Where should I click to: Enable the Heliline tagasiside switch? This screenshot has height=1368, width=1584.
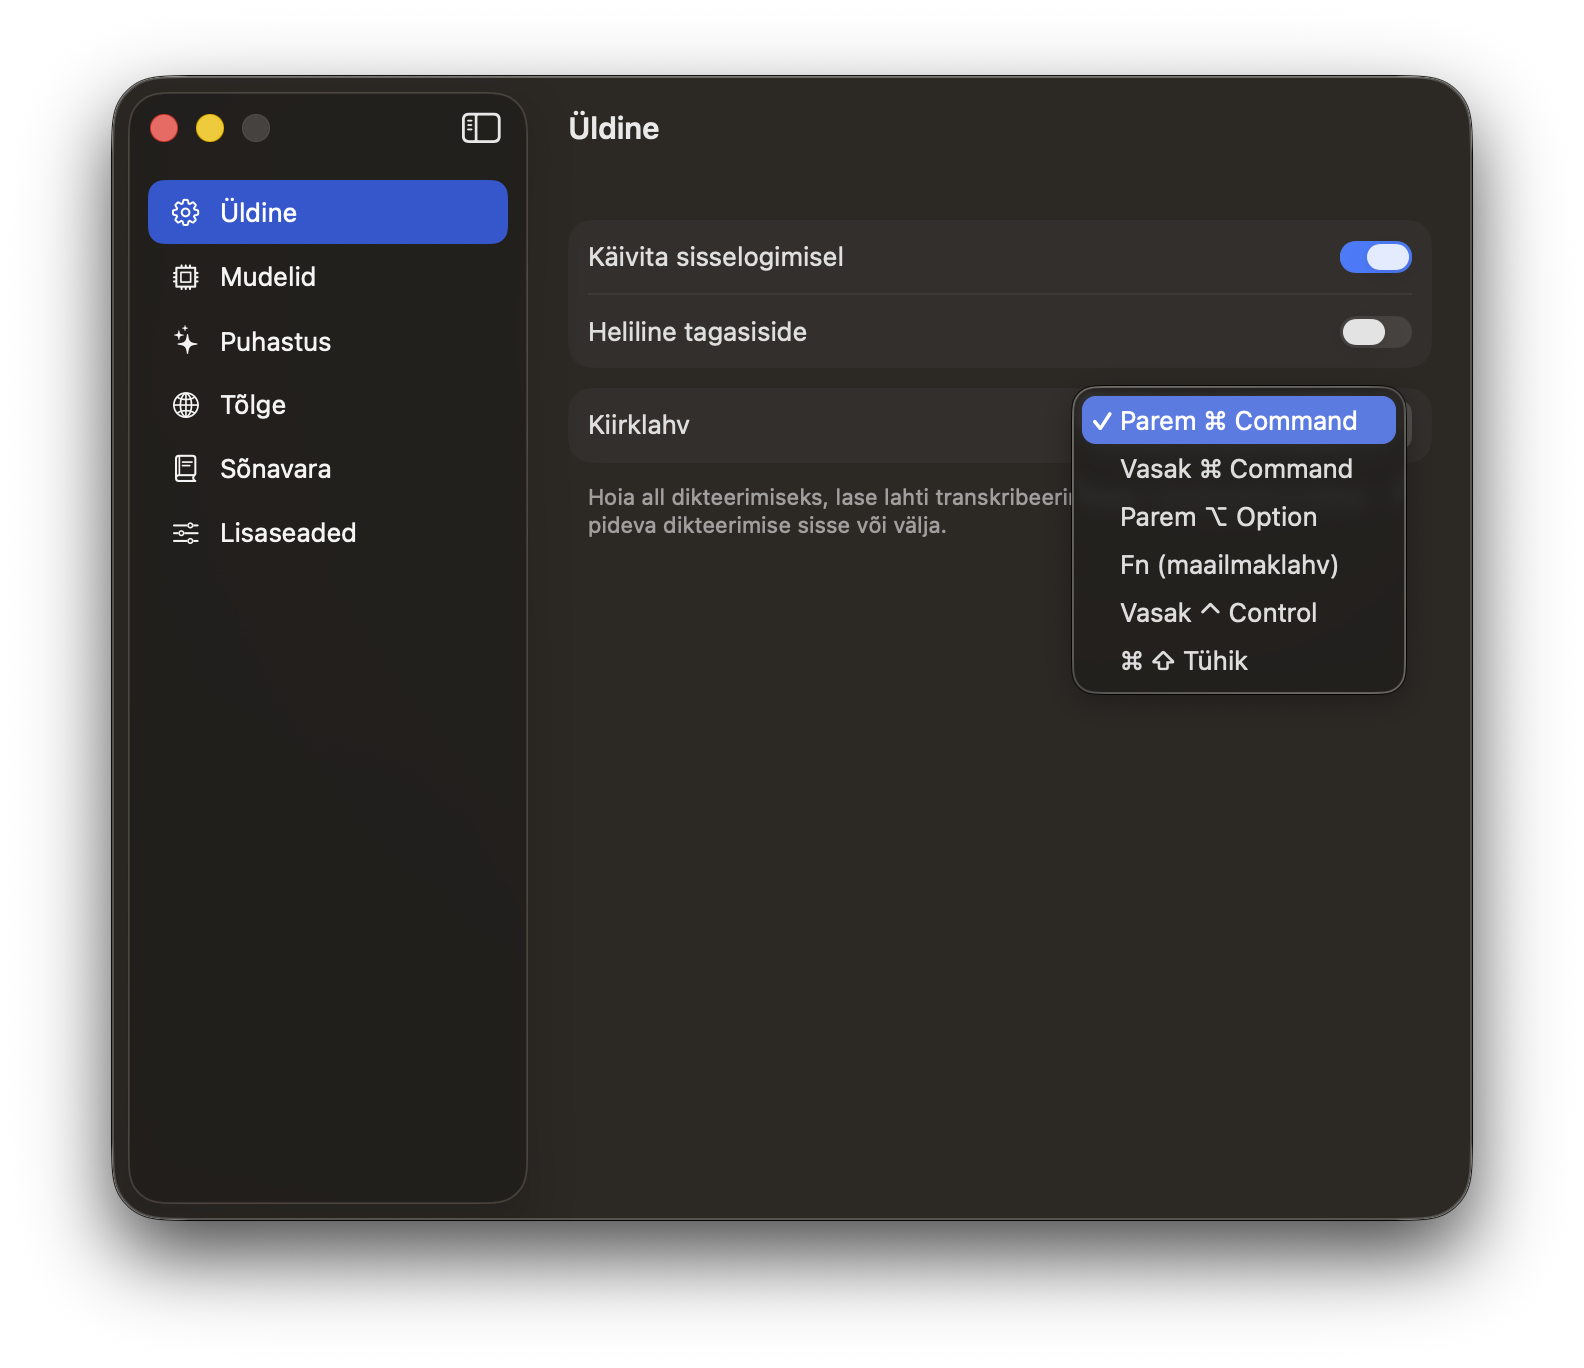1375,332
